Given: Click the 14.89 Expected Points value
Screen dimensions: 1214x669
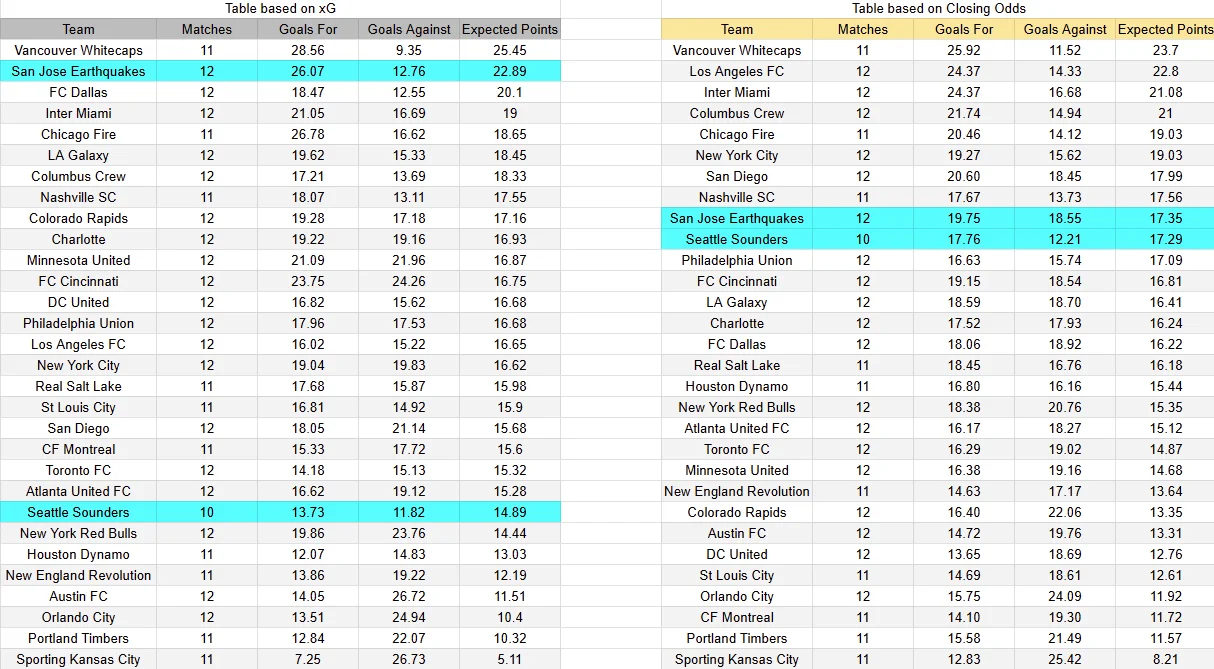Looking at the screenshot, I should [x=510, y=512].
